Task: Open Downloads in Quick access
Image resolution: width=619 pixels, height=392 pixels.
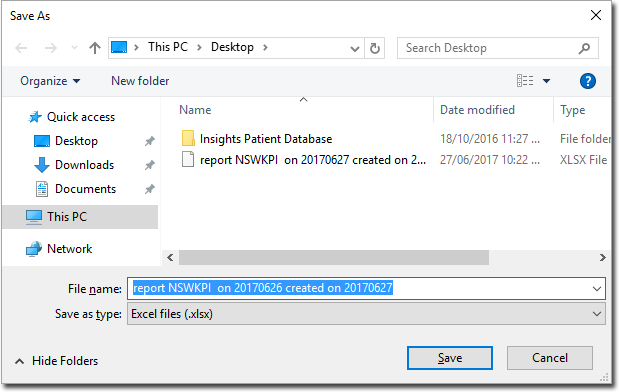Action: point(84,165)
